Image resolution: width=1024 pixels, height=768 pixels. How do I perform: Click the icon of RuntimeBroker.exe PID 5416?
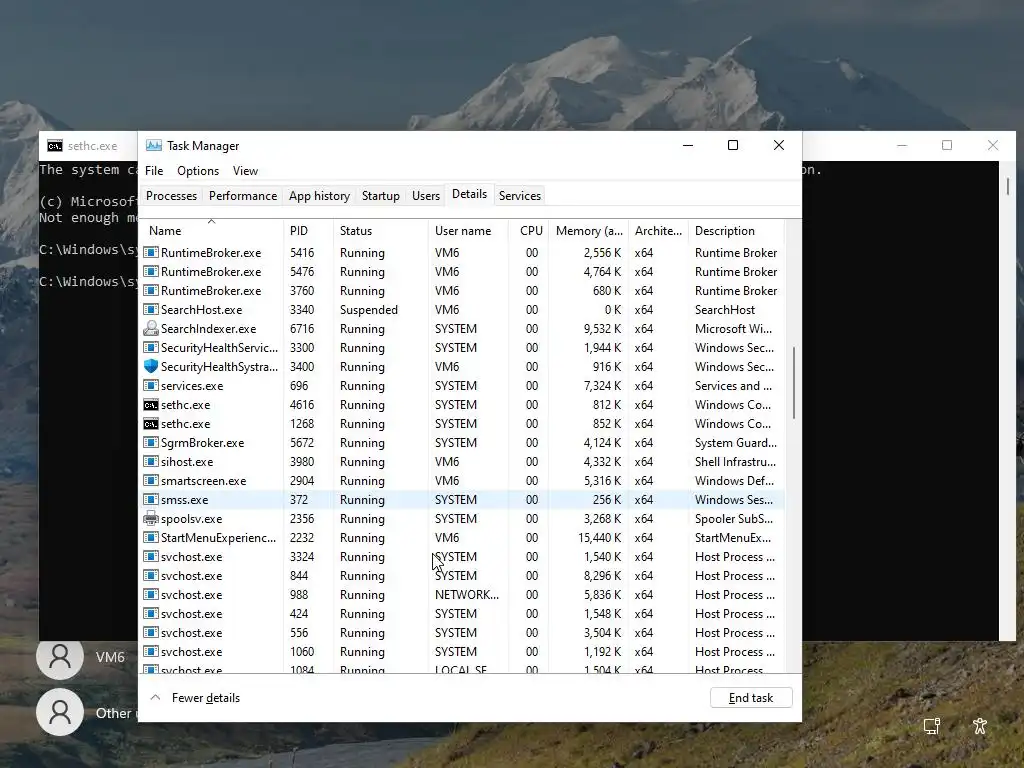[x=151, y=252]
